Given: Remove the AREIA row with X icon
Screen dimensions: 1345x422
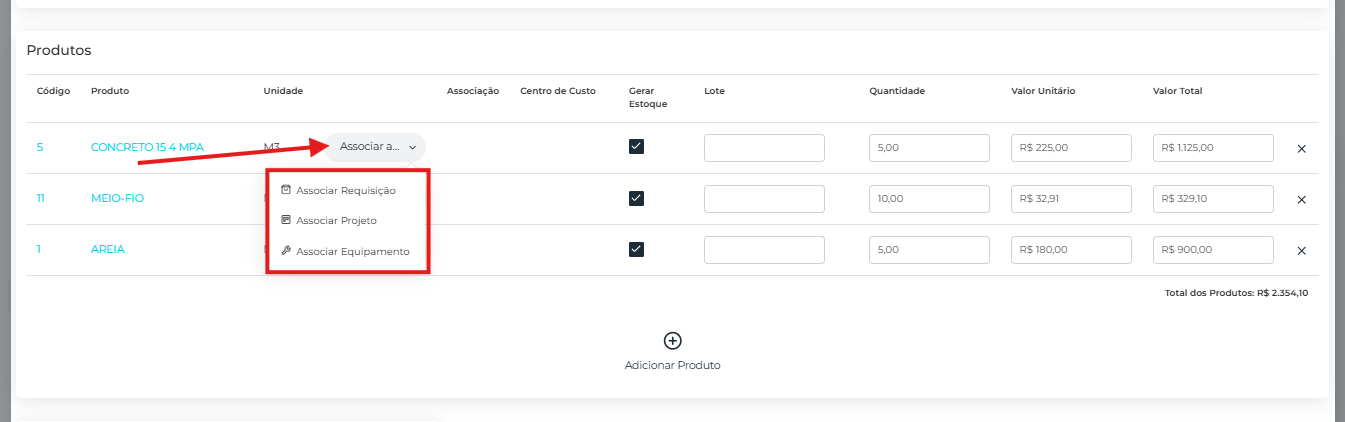Looking at the screenshot, I should pyautogui.click(x=1301, y=251).
